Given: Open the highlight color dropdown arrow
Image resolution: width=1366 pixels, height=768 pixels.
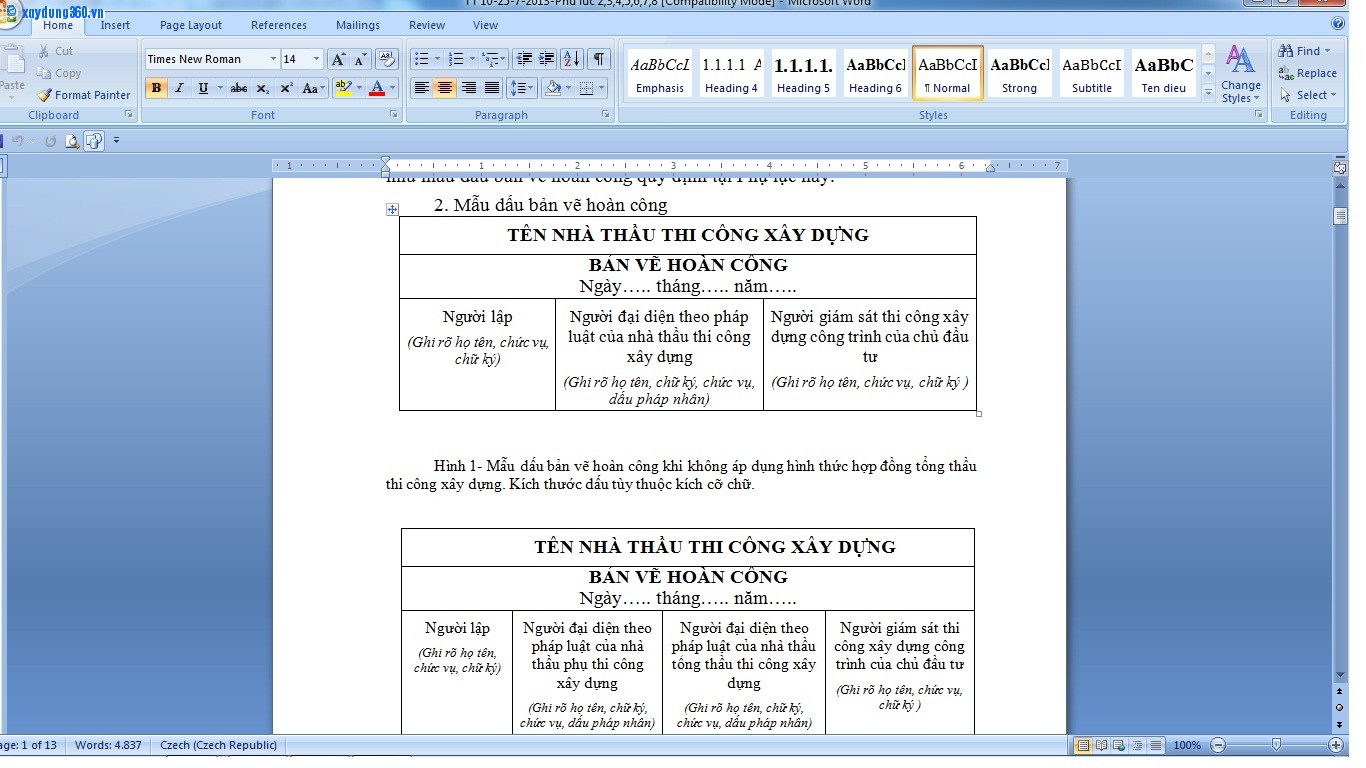Looking at the screenshot, I should (x=358, y=88).
